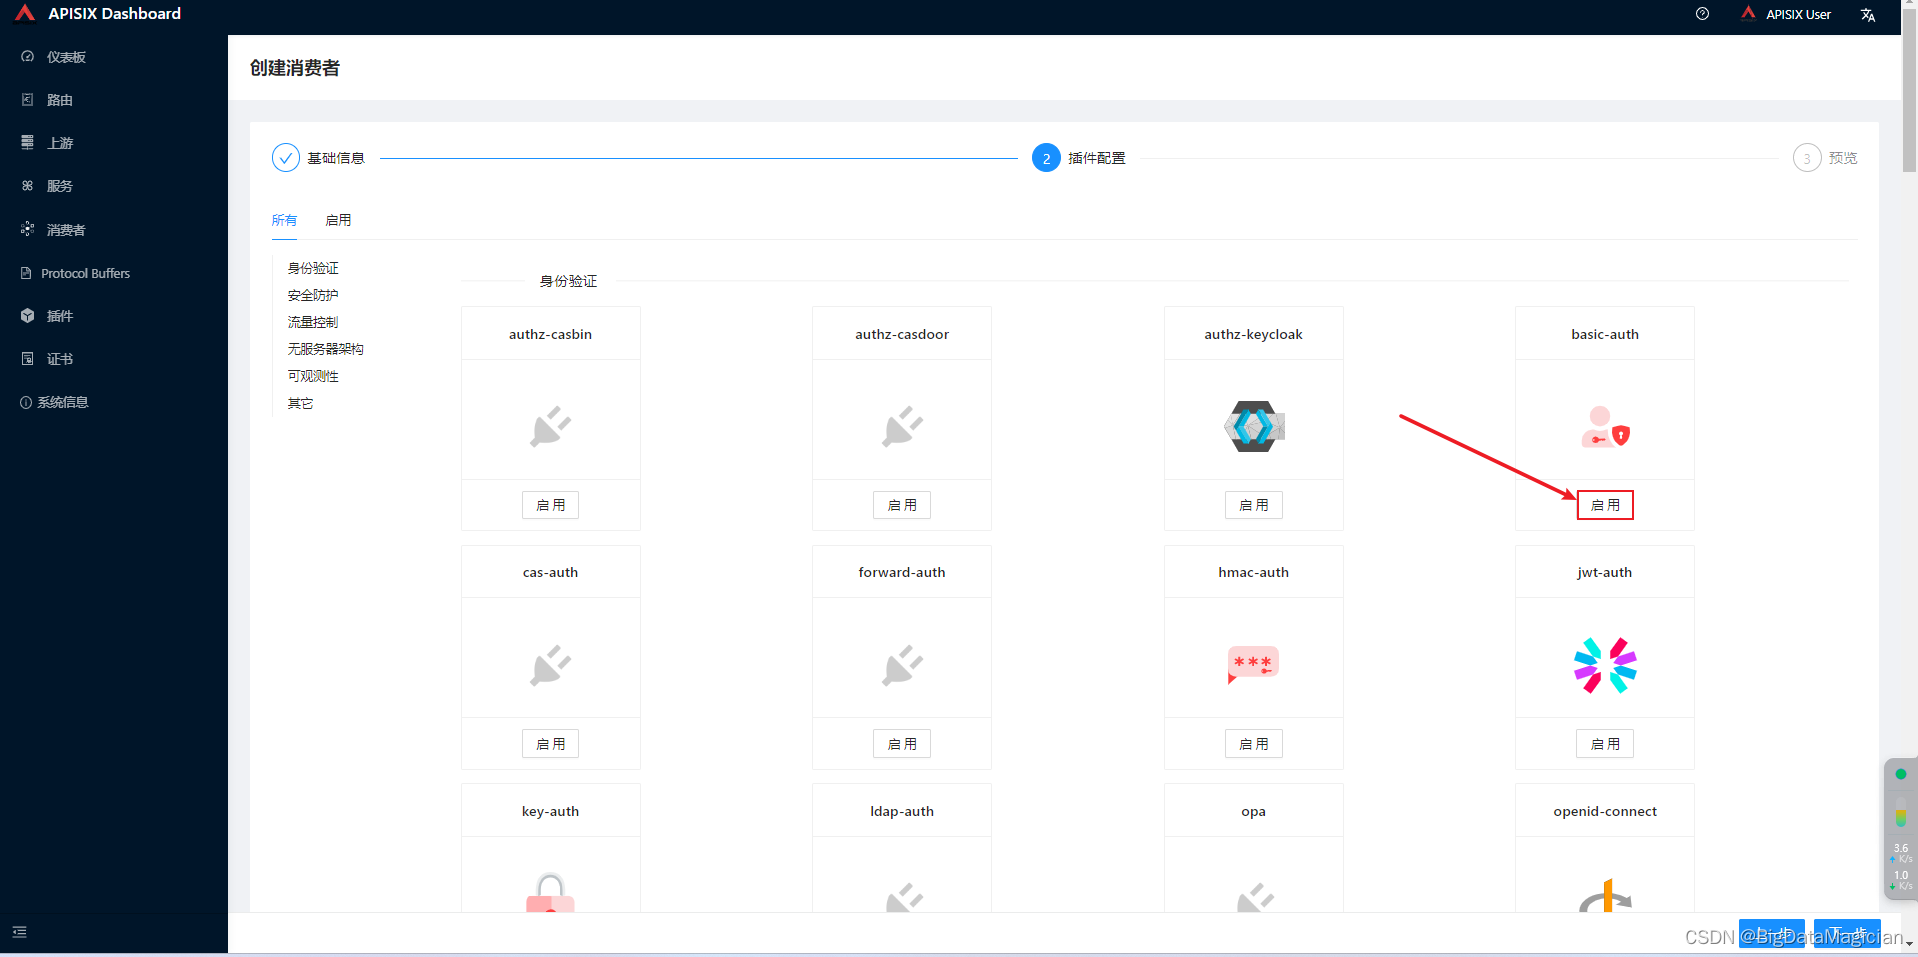Enable the hmac-auth plugin
Screen dimensions: 1918x957
(x=1254, y=744)
